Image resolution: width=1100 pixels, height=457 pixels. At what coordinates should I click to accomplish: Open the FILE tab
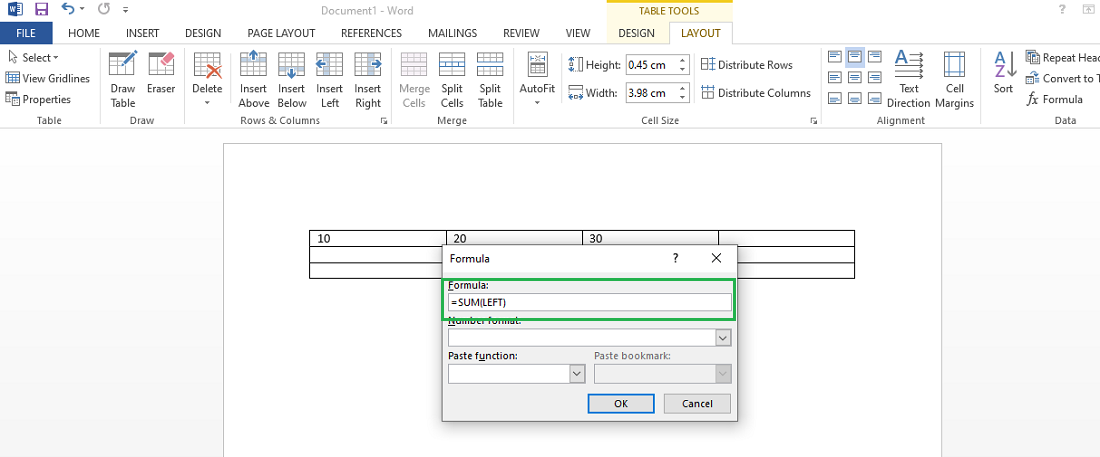point(26,33)
